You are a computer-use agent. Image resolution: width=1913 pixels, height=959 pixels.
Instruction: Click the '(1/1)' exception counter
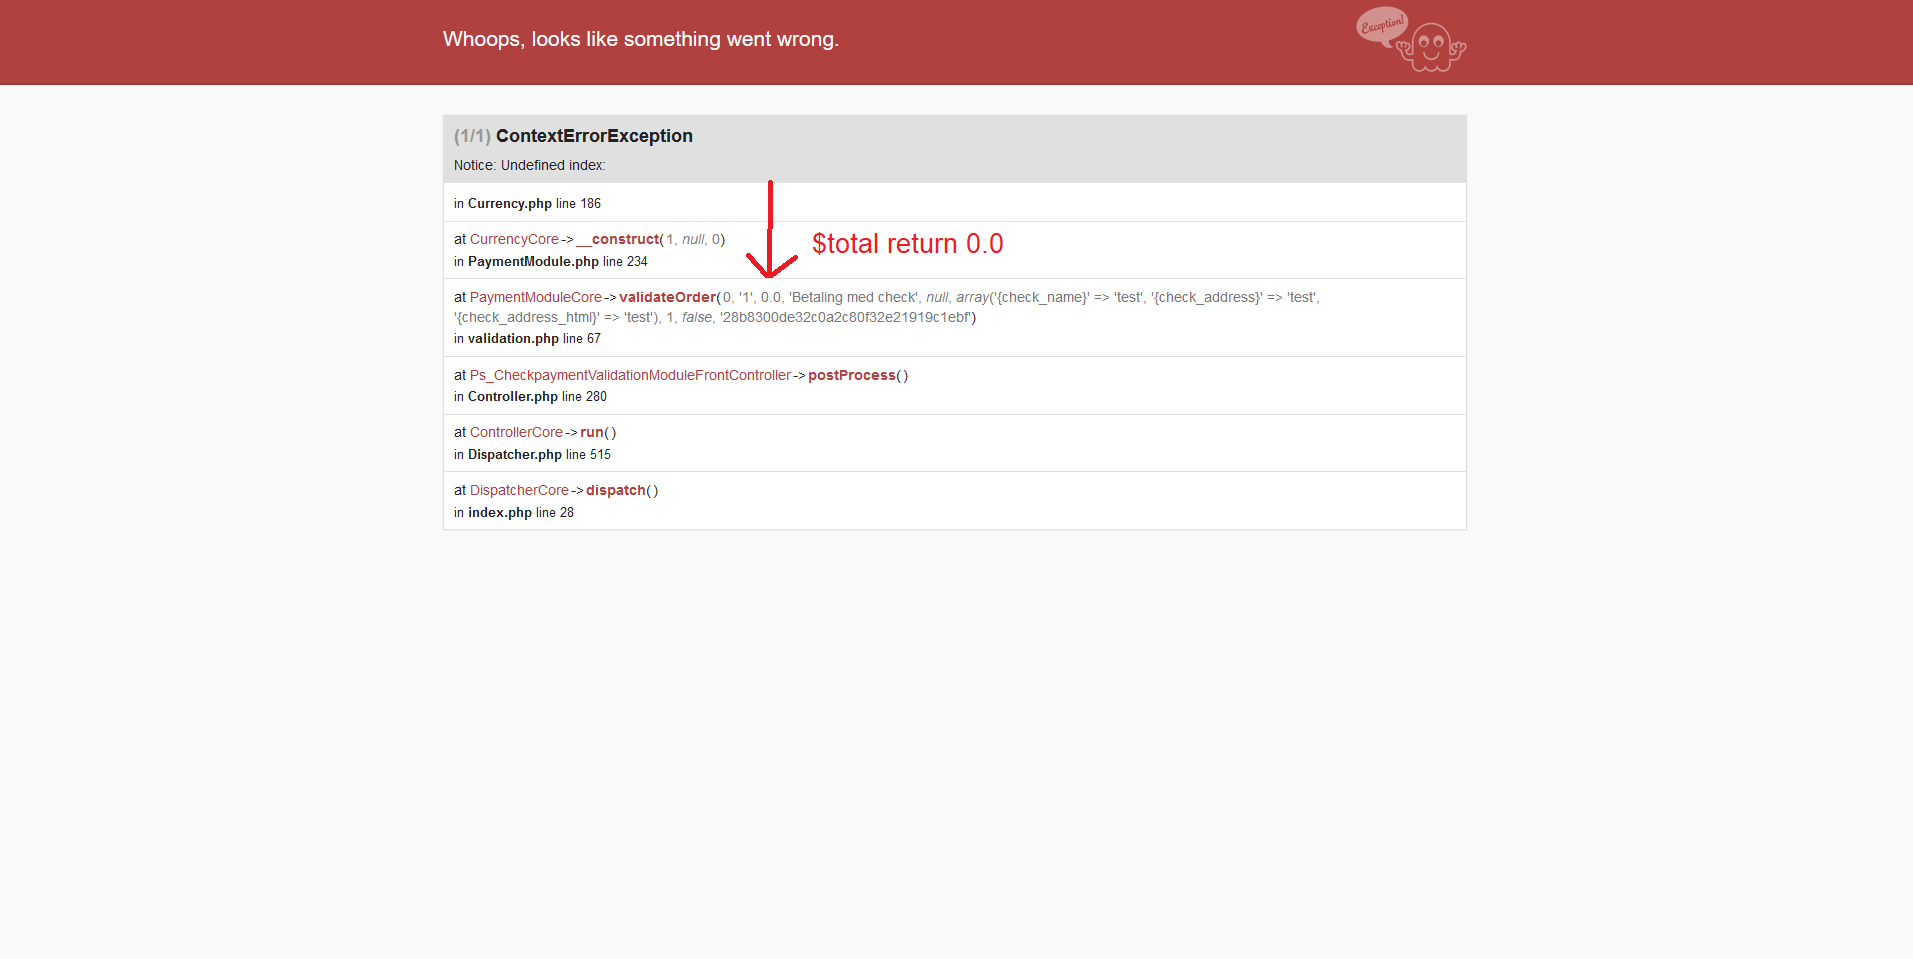(472, 136)
